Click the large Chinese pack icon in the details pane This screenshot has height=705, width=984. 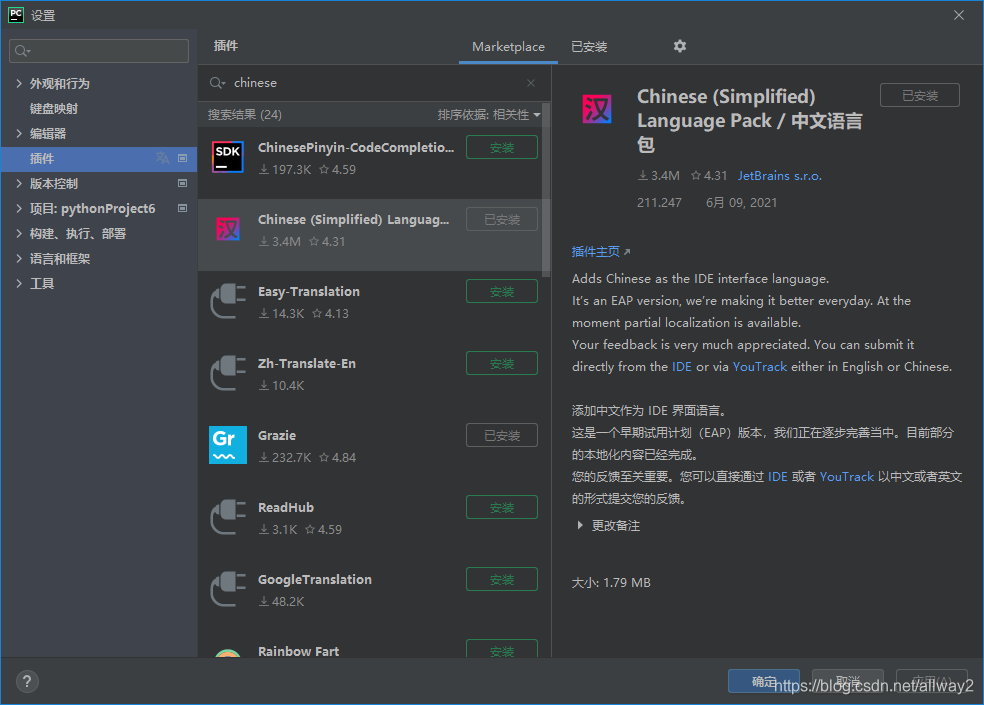(x=597, y=109)
